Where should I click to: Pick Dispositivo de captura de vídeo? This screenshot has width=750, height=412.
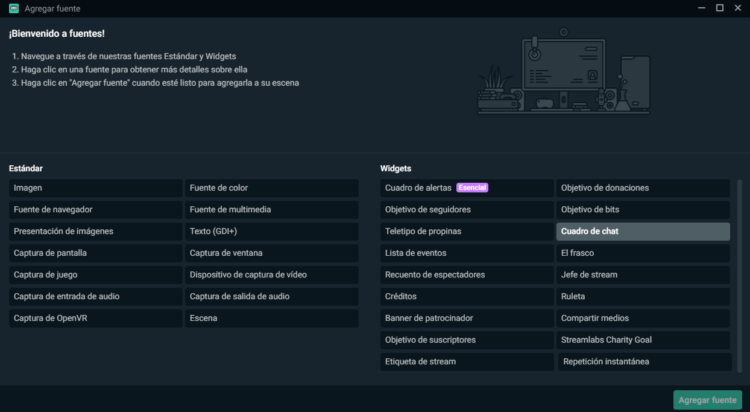272,275
